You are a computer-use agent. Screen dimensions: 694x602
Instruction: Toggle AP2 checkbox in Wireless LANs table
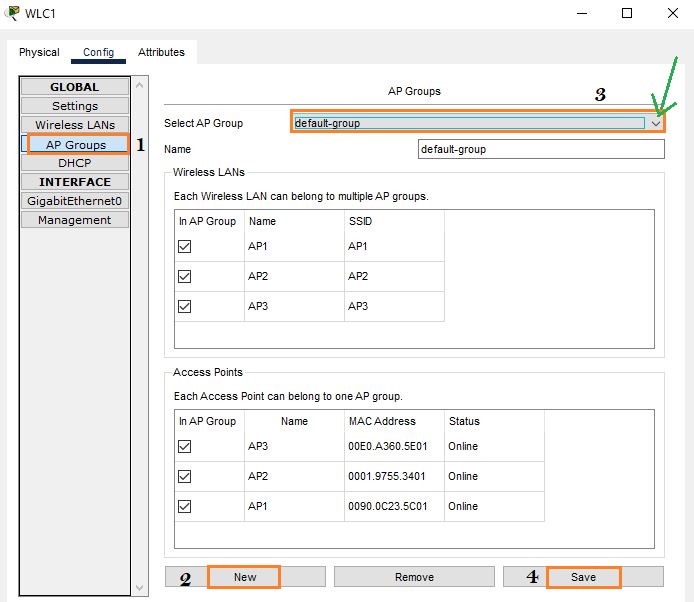click(x=184, y=276)
